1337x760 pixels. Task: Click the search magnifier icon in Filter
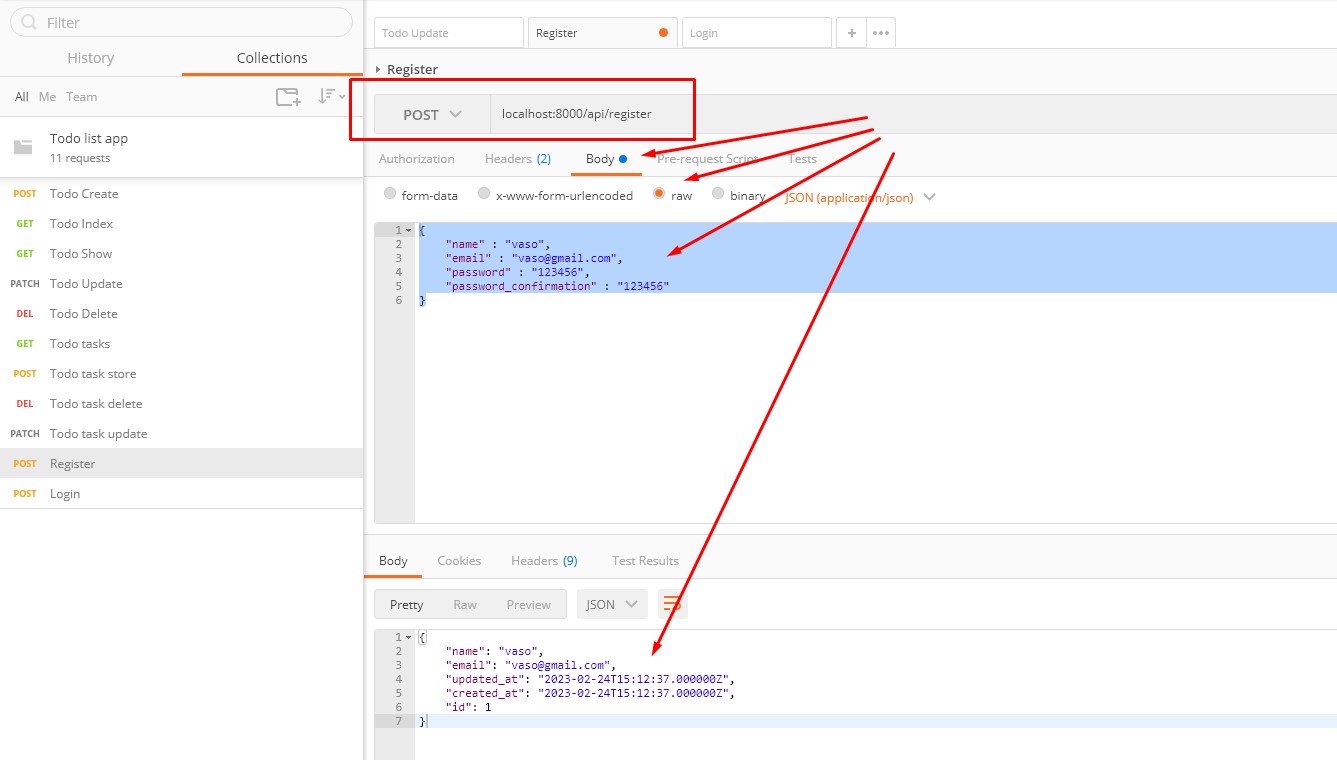(29, 22)
